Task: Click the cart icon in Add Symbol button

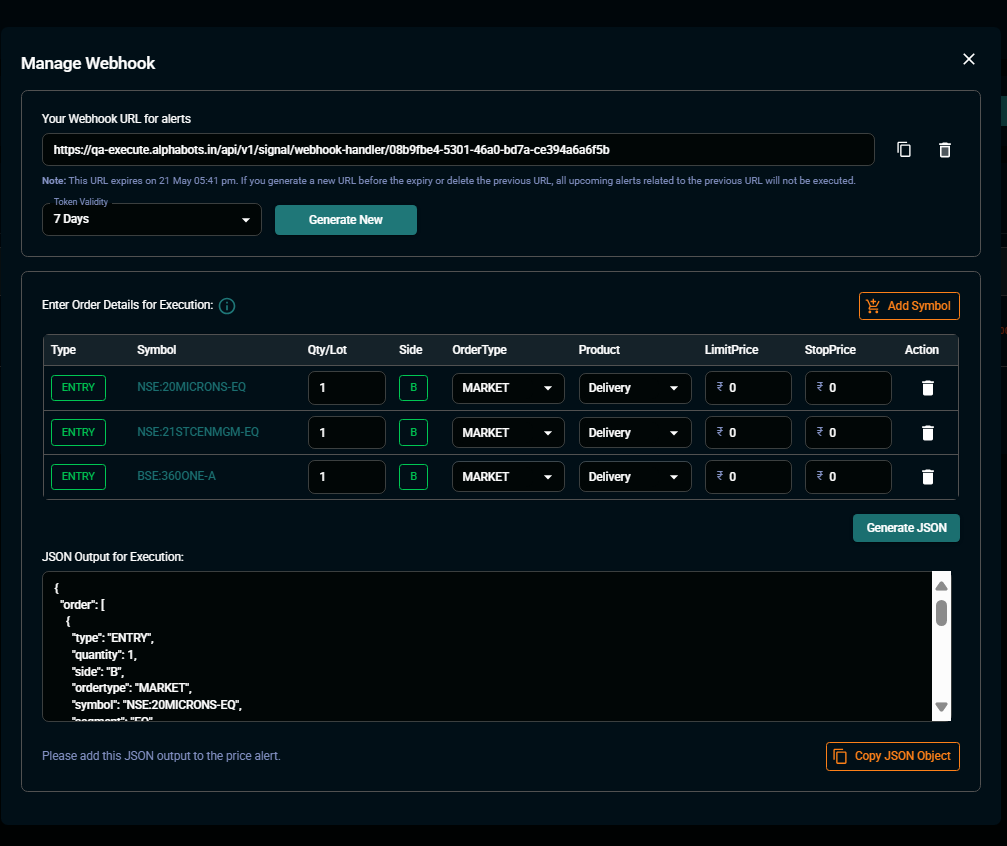Action: pos(873,305)
